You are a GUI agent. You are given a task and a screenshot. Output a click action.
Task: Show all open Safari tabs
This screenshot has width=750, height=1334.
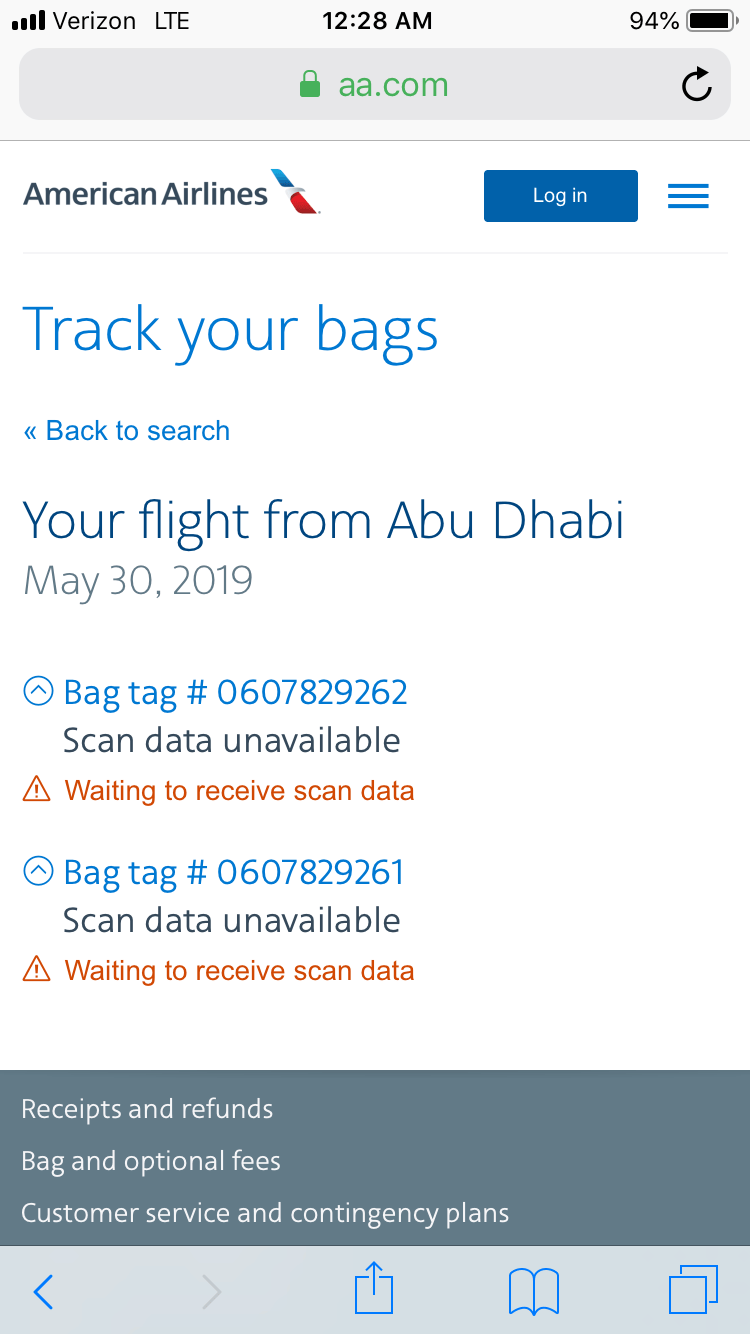(693, 1290)
